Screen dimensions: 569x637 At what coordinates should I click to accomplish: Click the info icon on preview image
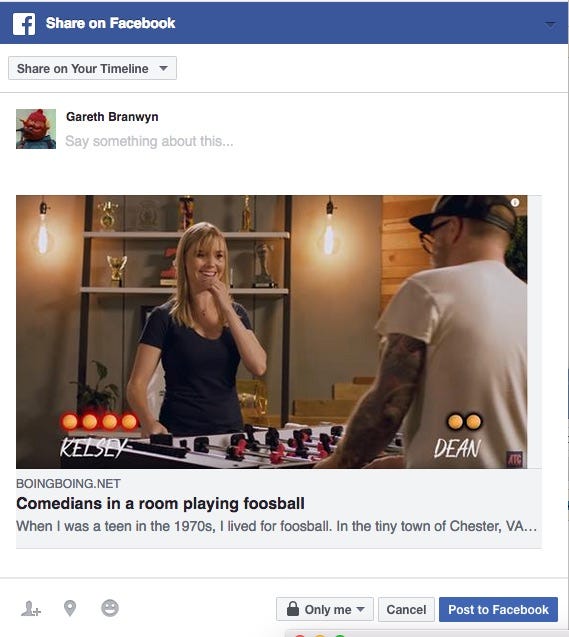[x=515, y=202]
